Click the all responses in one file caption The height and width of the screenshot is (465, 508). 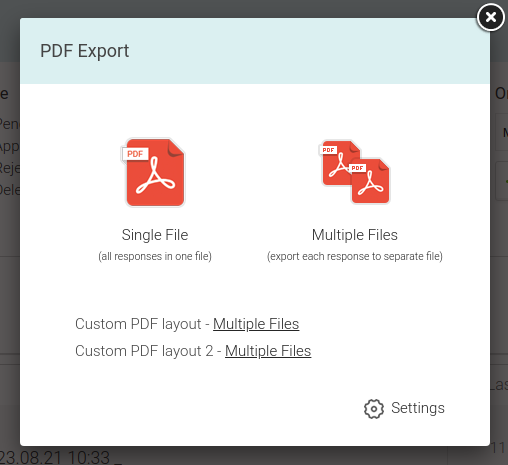point(155,256)
